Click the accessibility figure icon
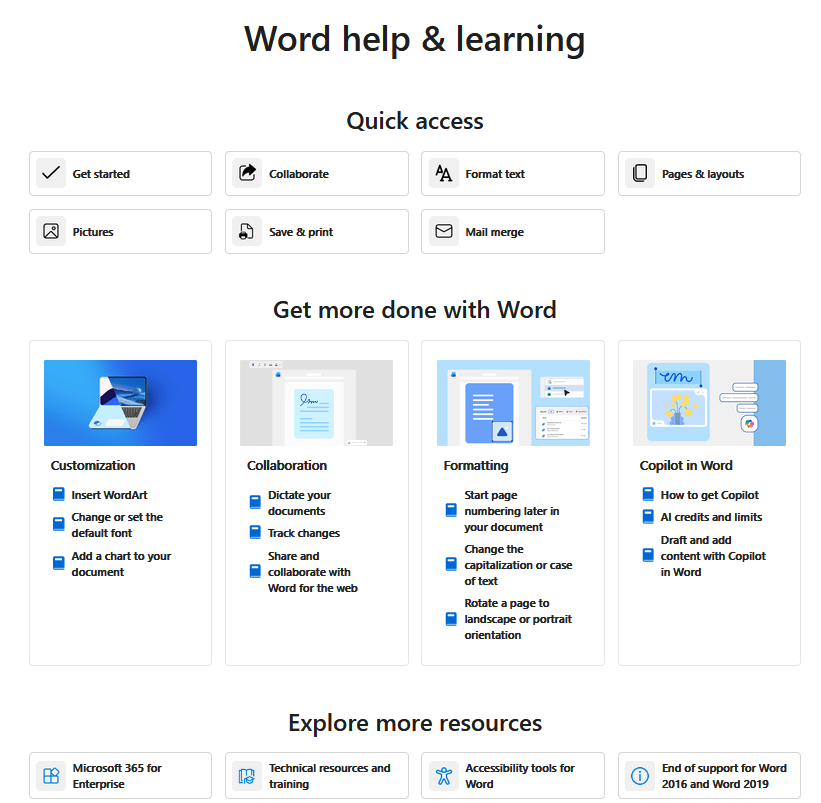Viewport: 821px width, 803px height. (x=443, y=775)
